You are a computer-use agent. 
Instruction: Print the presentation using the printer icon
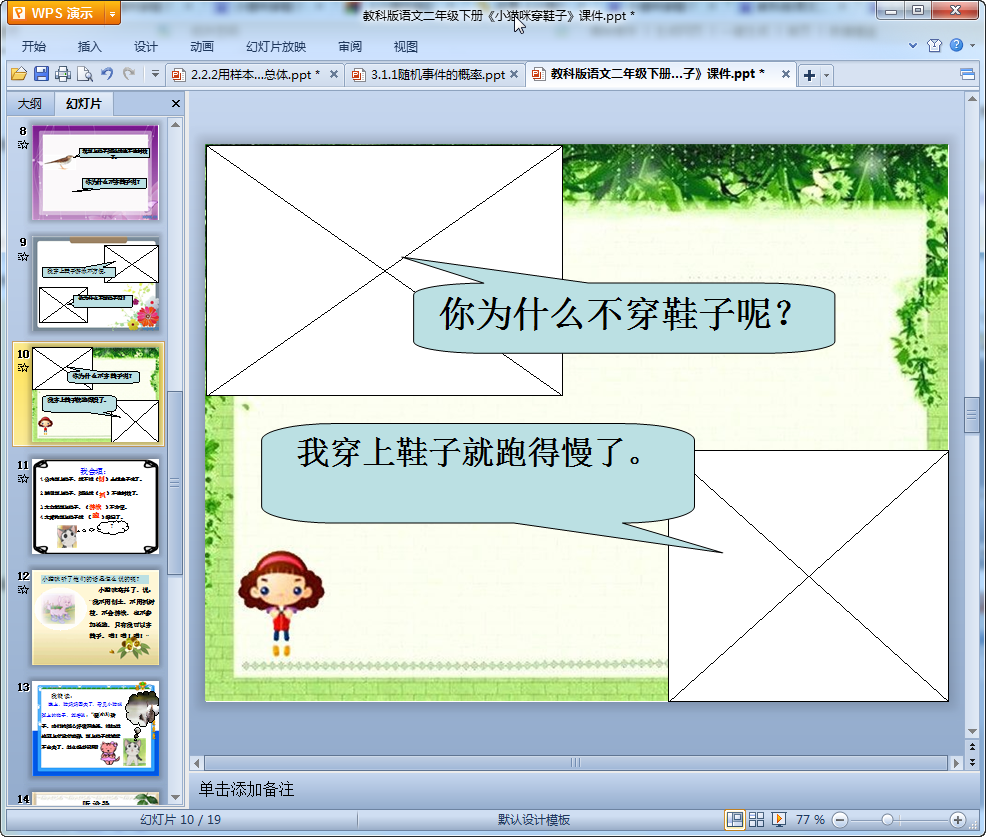(x=63, y=74)
